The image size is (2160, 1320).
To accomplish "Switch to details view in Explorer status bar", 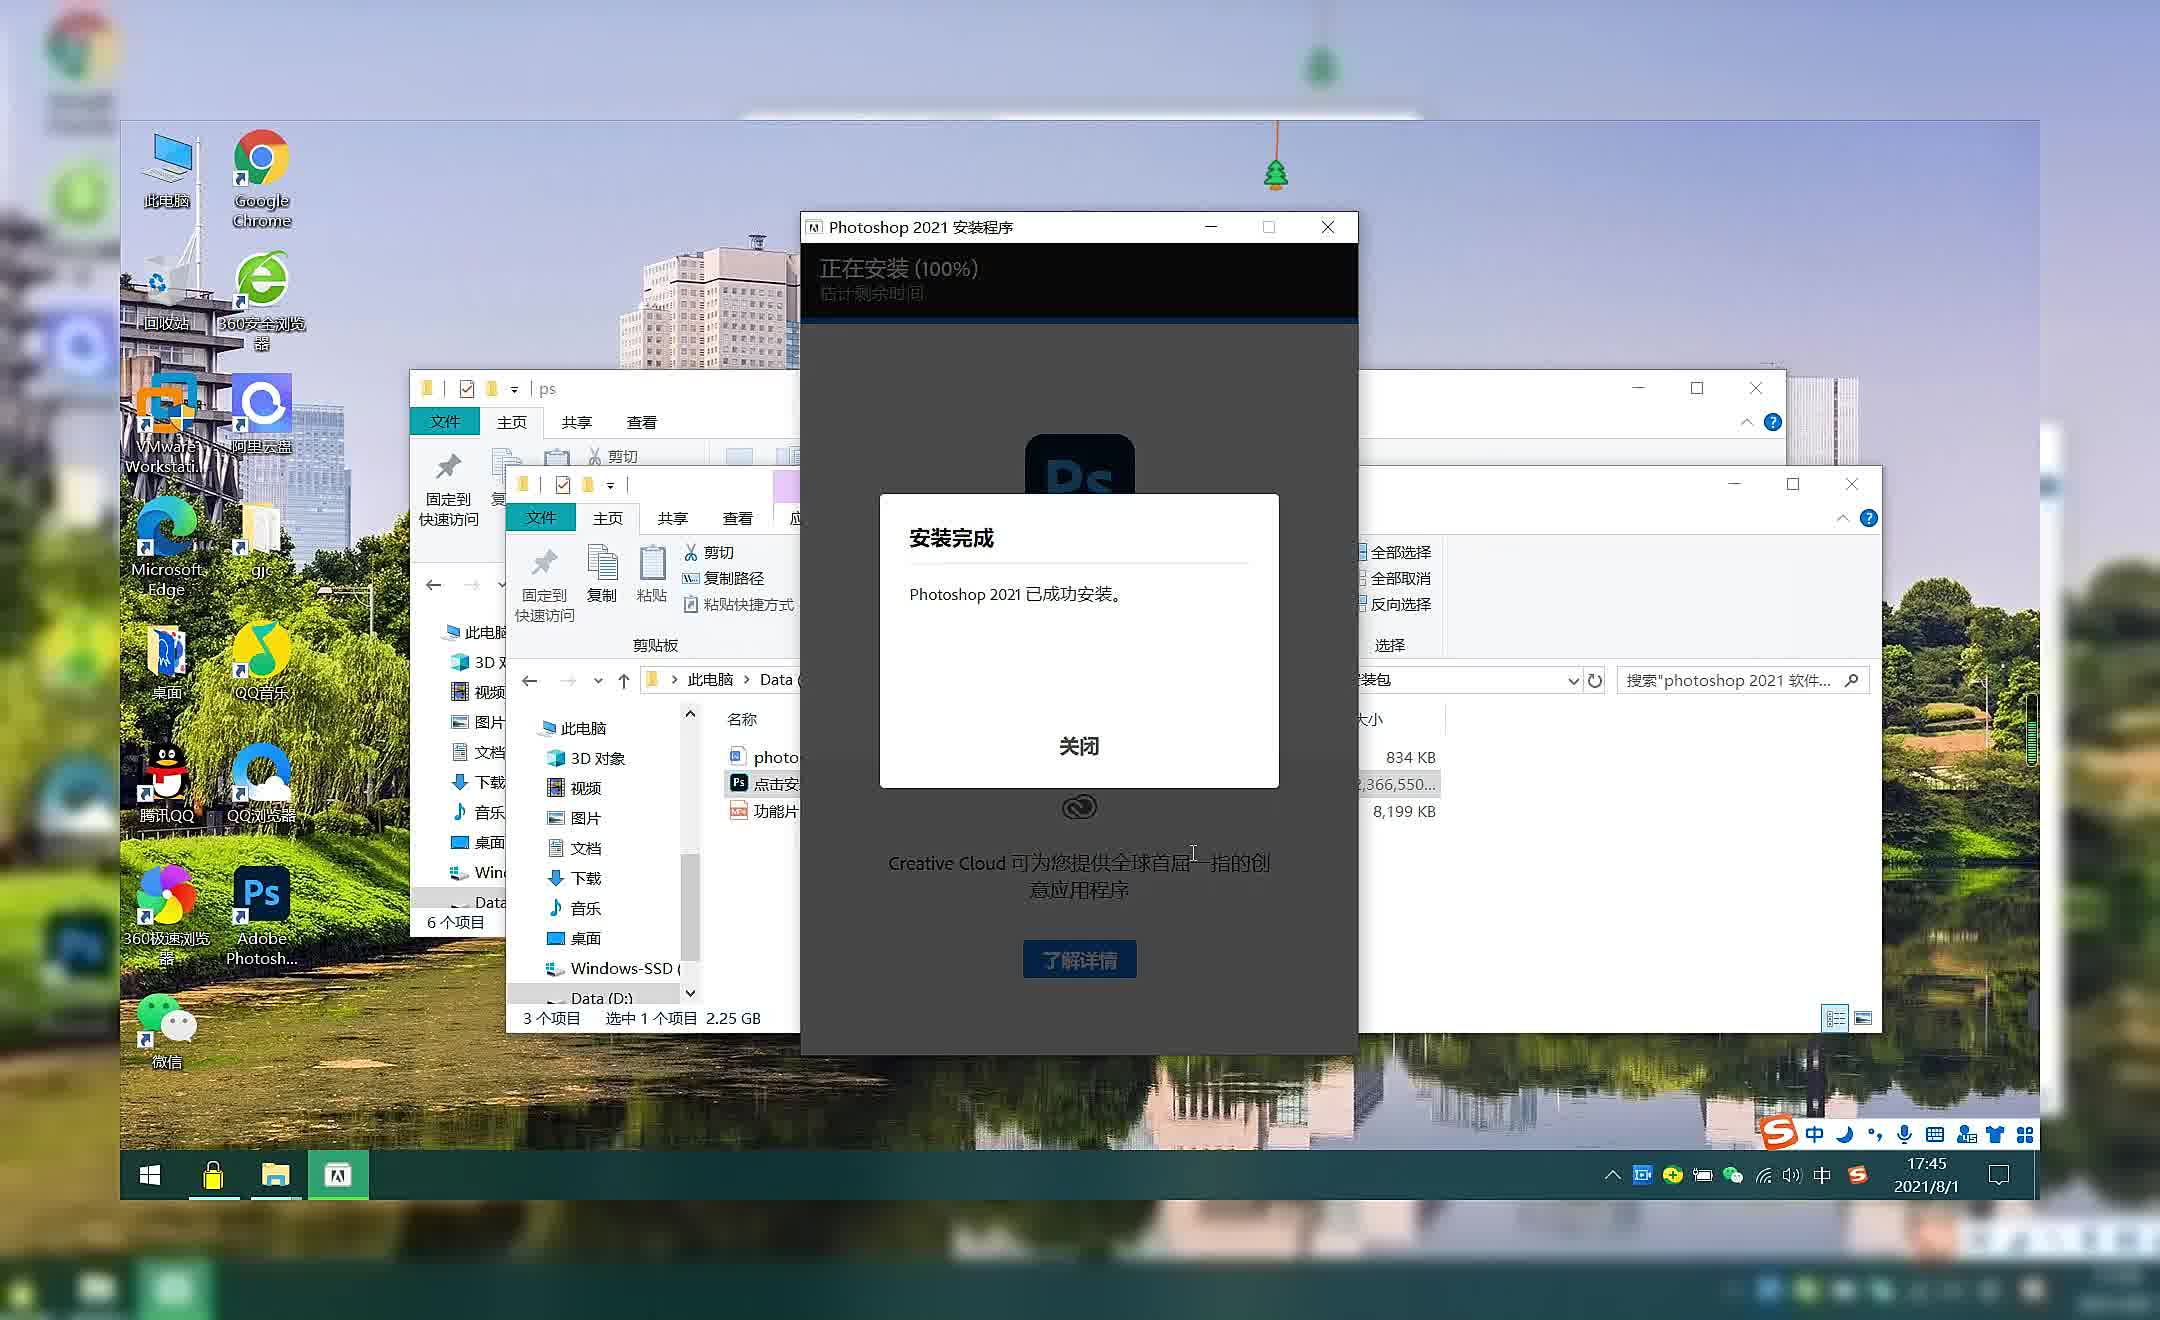I will (x=1835, y=1018).
